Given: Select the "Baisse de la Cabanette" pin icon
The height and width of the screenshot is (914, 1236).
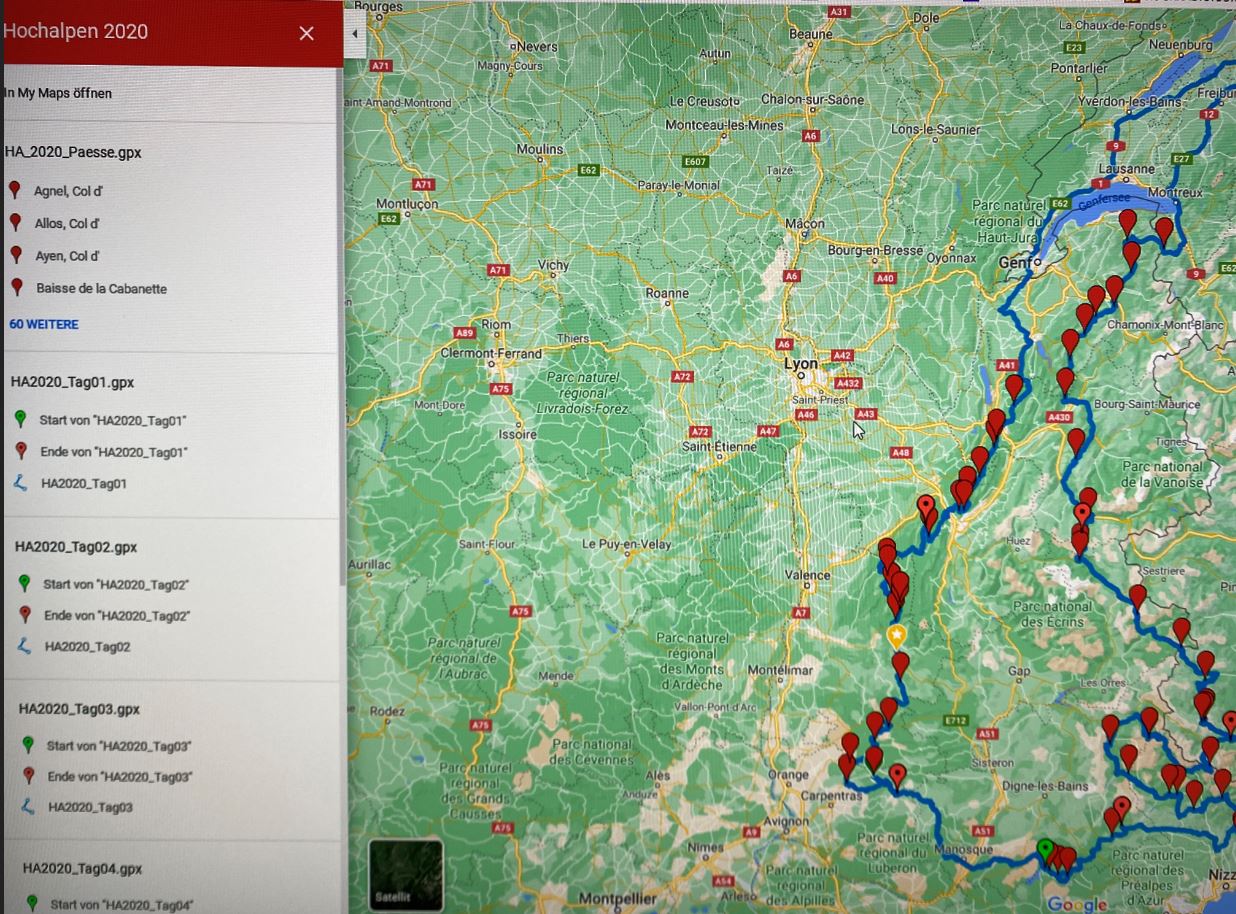Looking at the screenshot, I should [17, 288].
